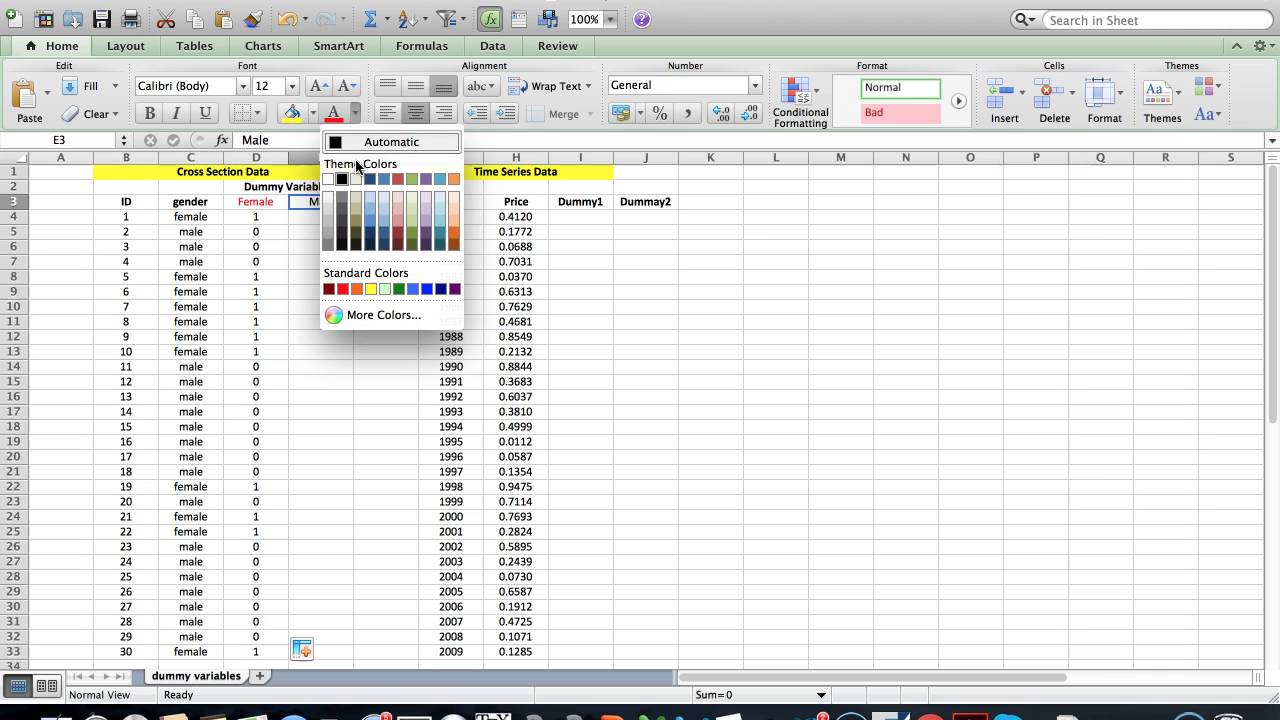Click the decrease indent icon
This screenshot has width=1280, height=720.
(477, 113)
